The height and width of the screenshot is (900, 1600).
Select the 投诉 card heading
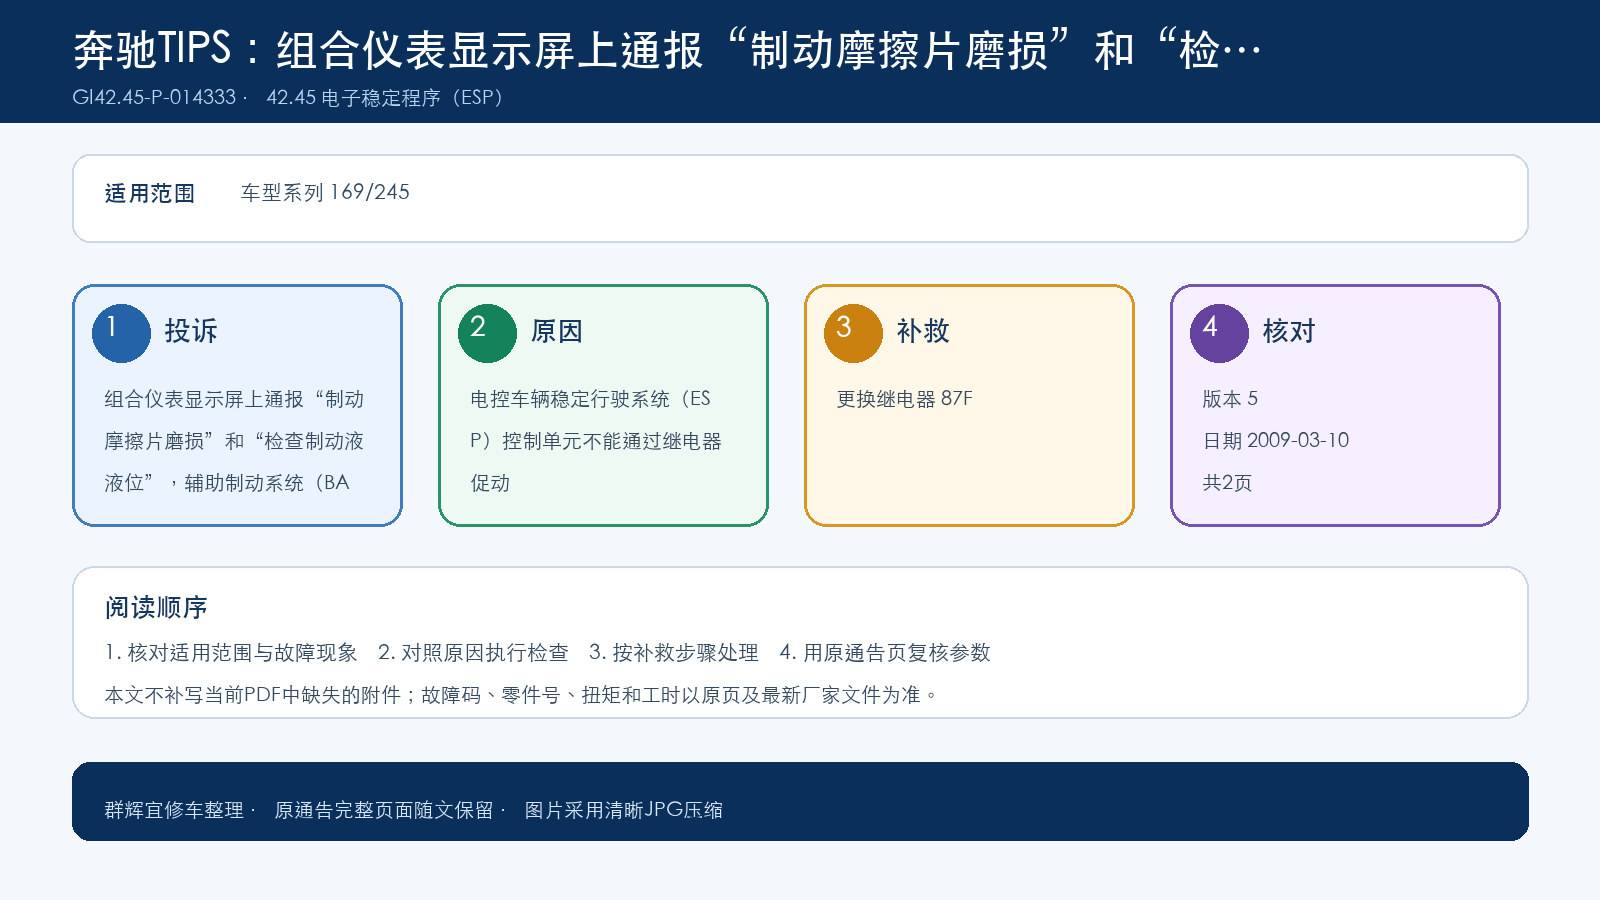(191, 331)
